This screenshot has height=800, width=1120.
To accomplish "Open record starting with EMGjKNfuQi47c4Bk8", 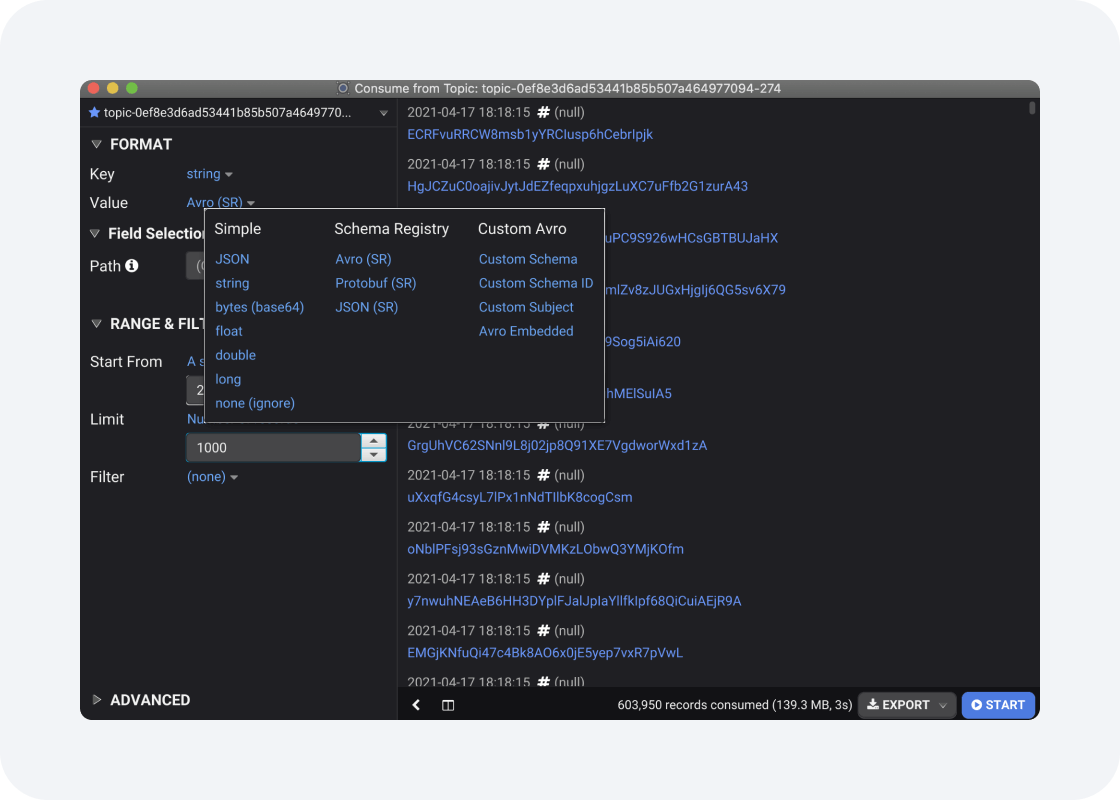I will click(545, 653).
